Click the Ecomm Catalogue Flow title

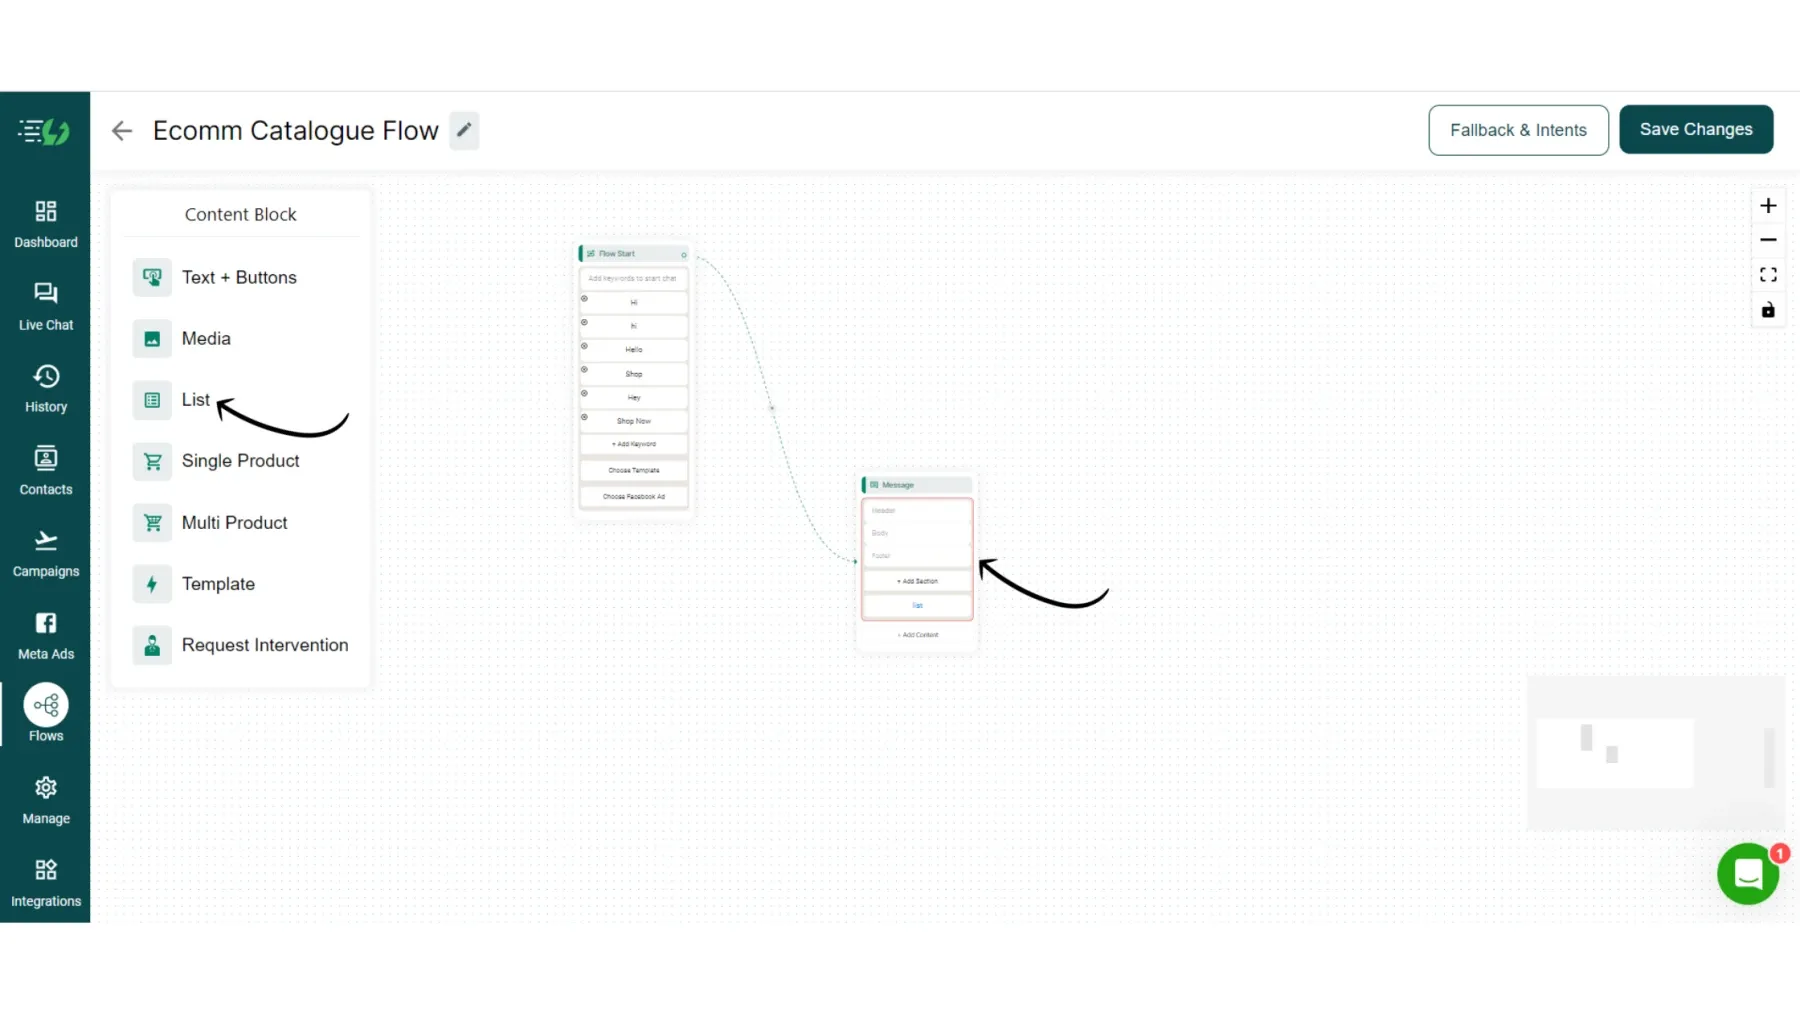point(296,131)
